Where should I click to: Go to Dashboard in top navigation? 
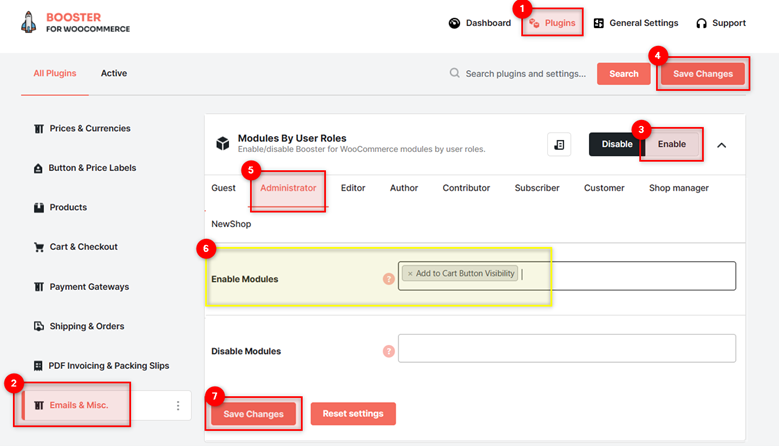click(x=479, y=23)
